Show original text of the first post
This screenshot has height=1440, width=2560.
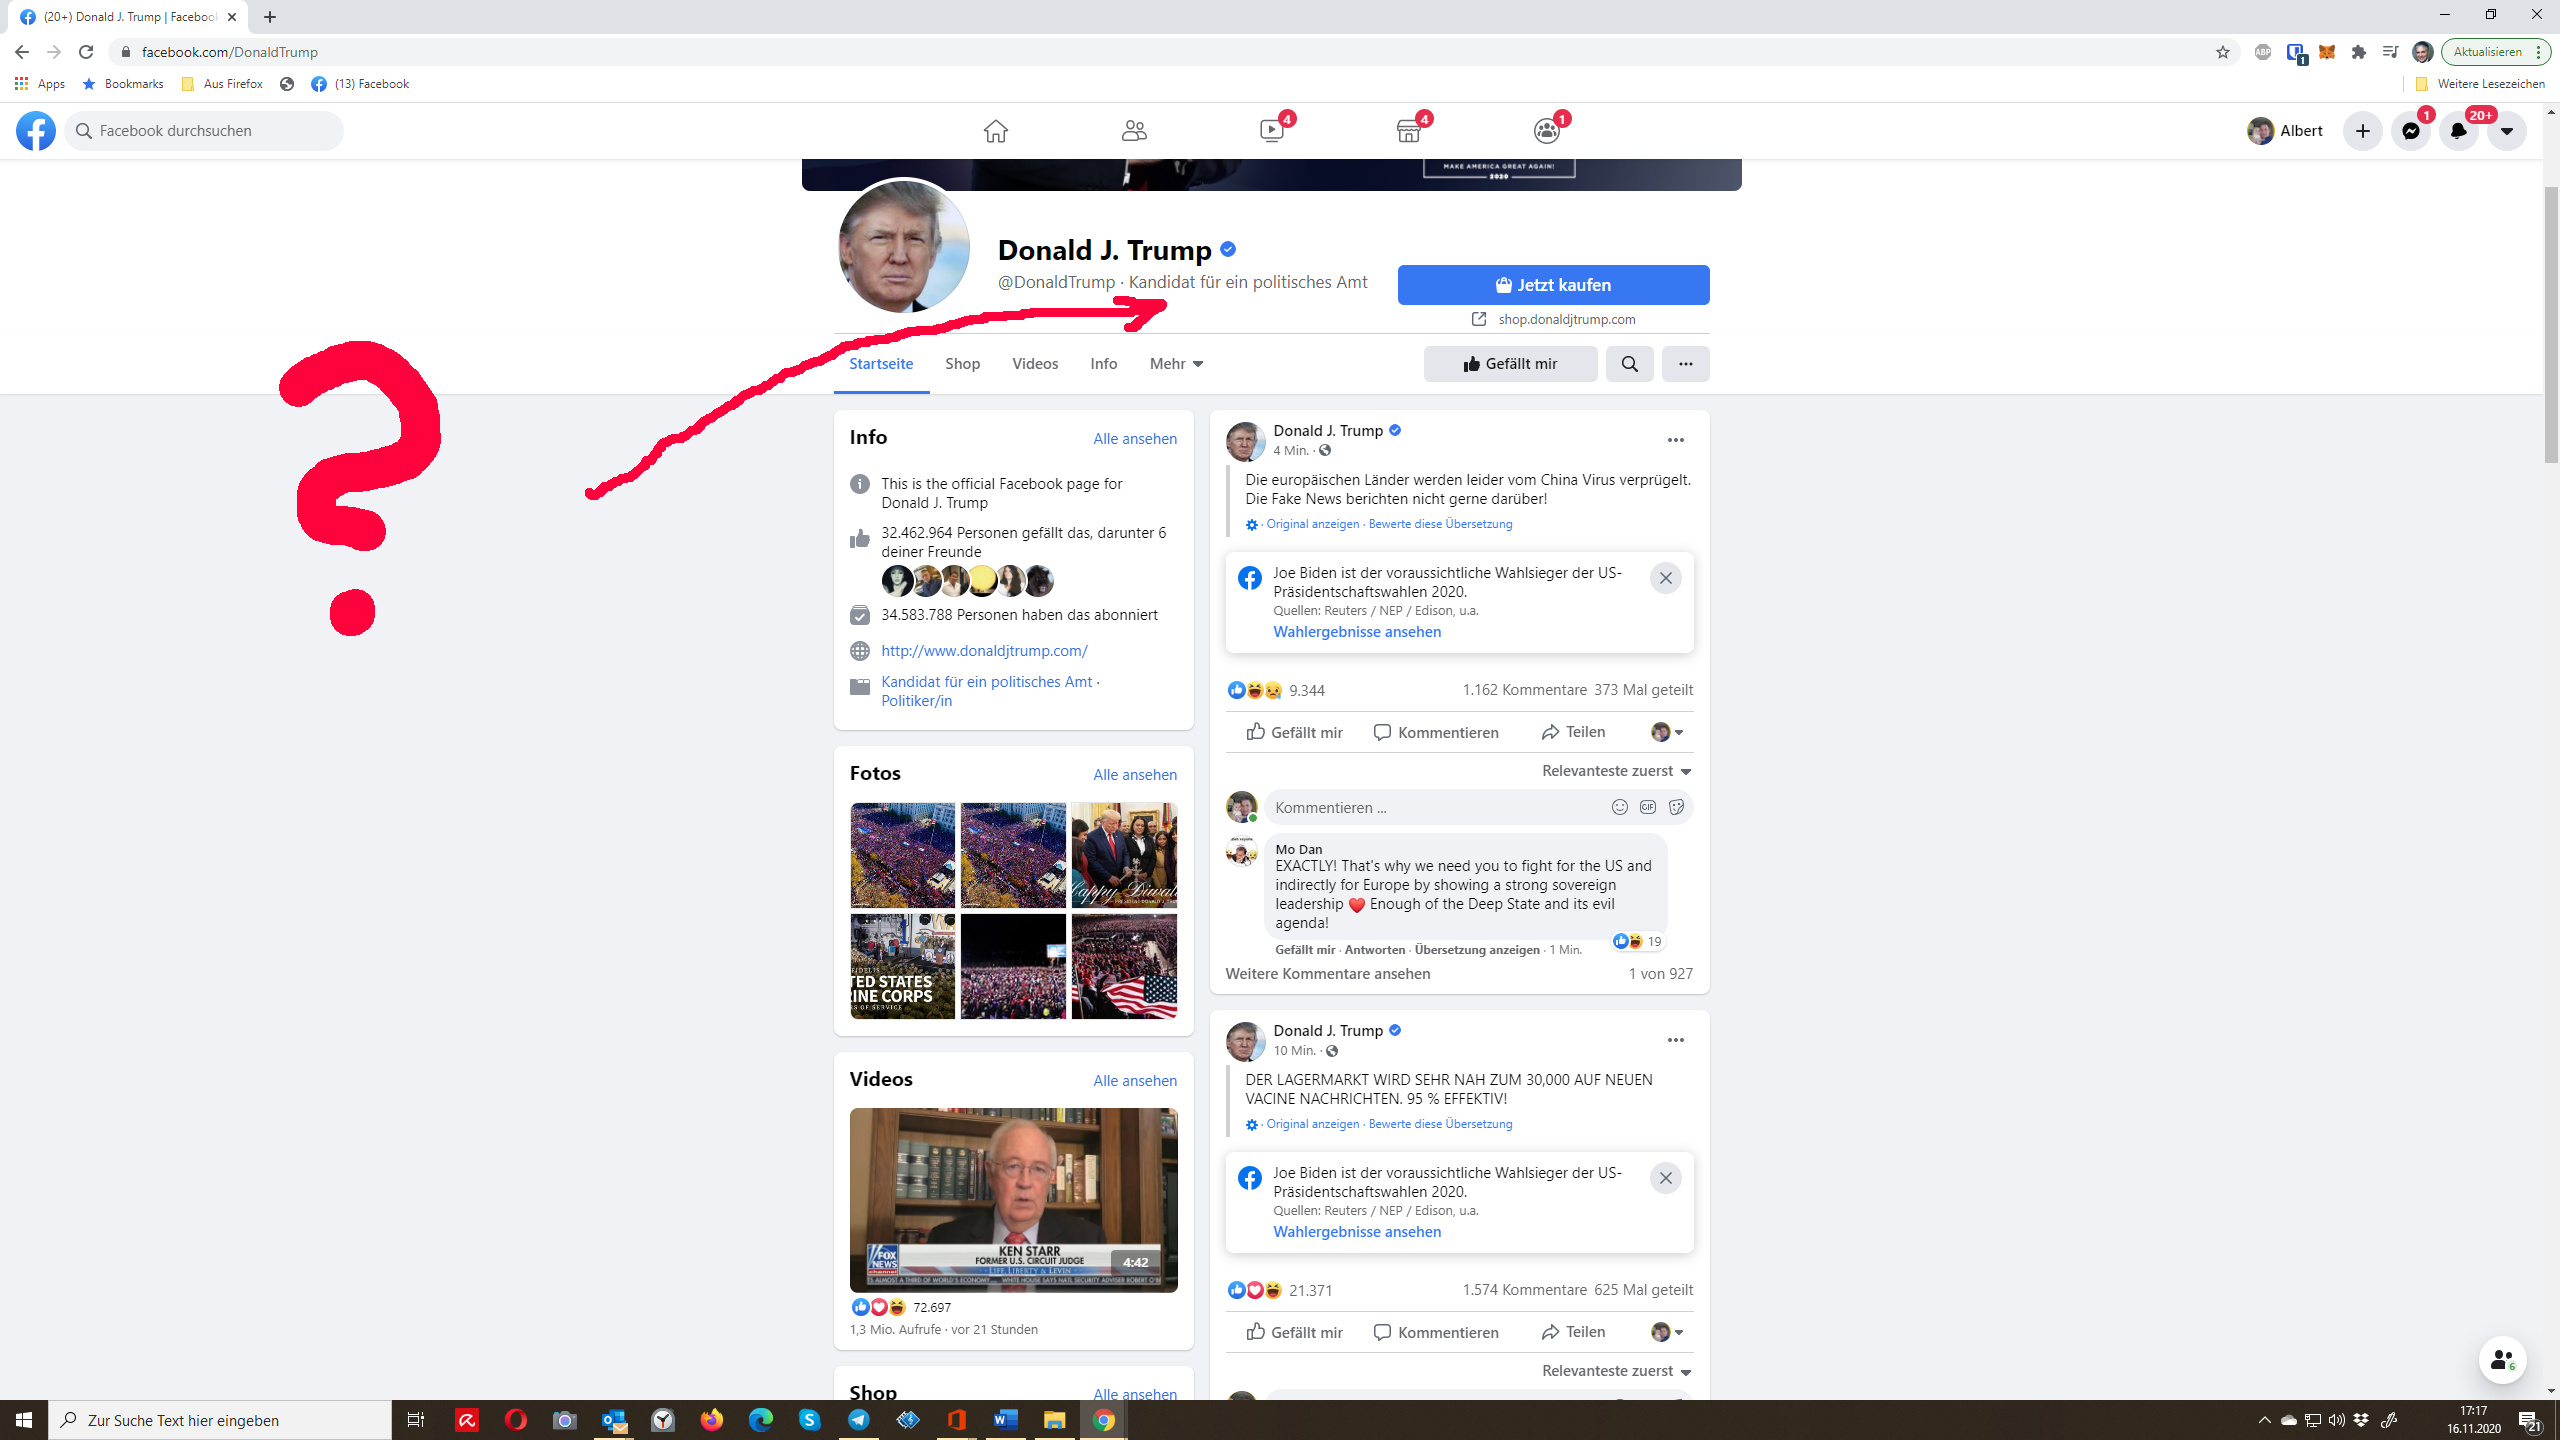(1312, 524)
